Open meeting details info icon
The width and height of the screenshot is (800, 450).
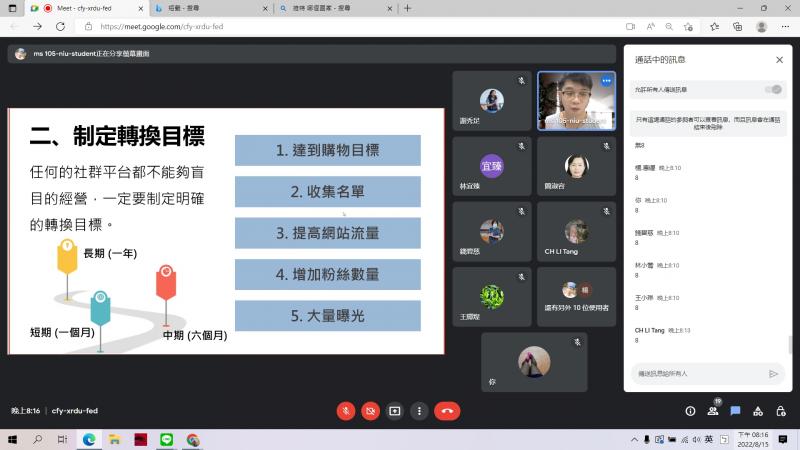[690, 411]
